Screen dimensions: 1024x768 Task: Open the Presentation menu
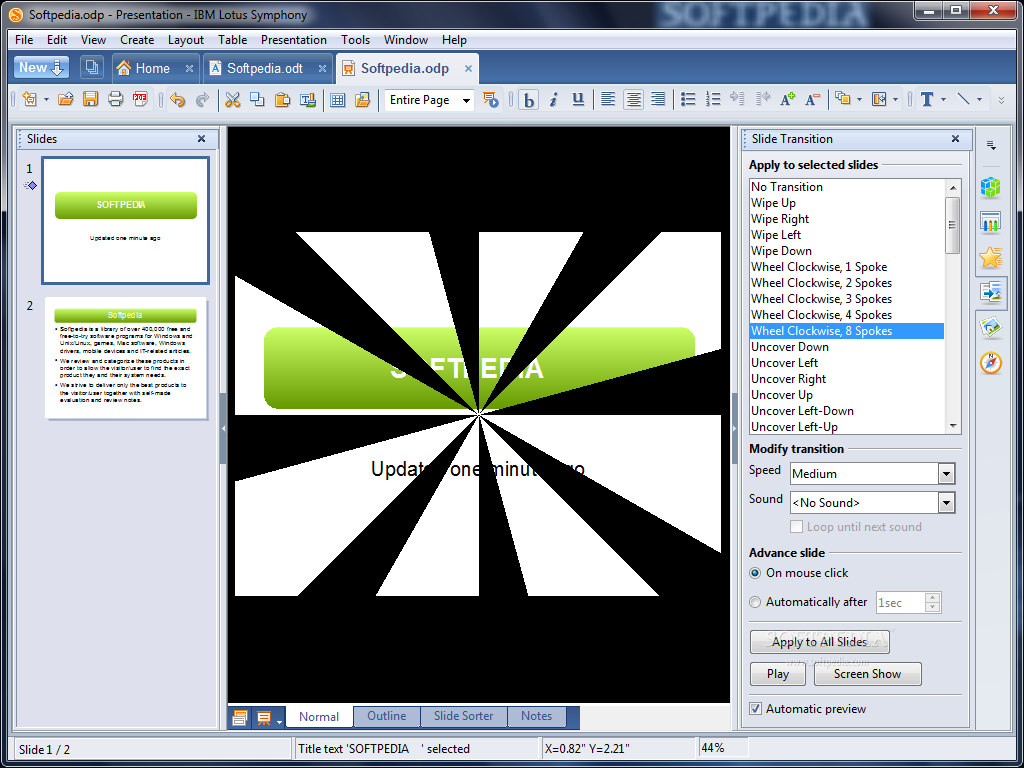(294, 40)
